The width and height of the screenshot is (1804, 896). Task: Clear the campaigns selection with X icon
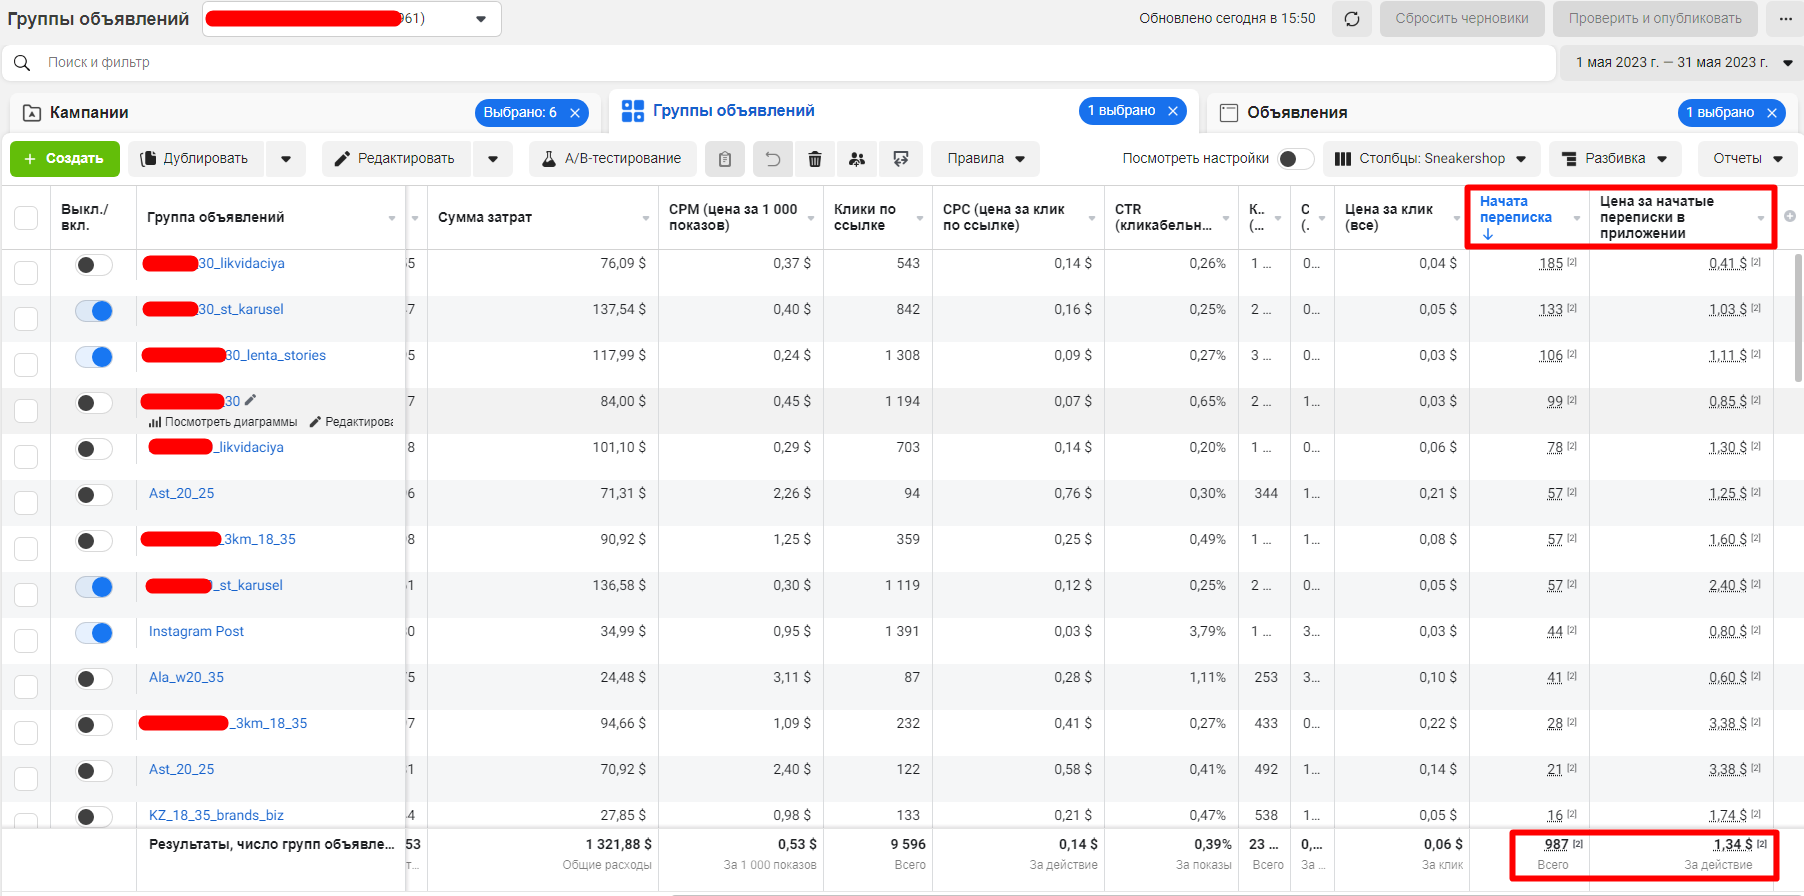coord(575,113)
